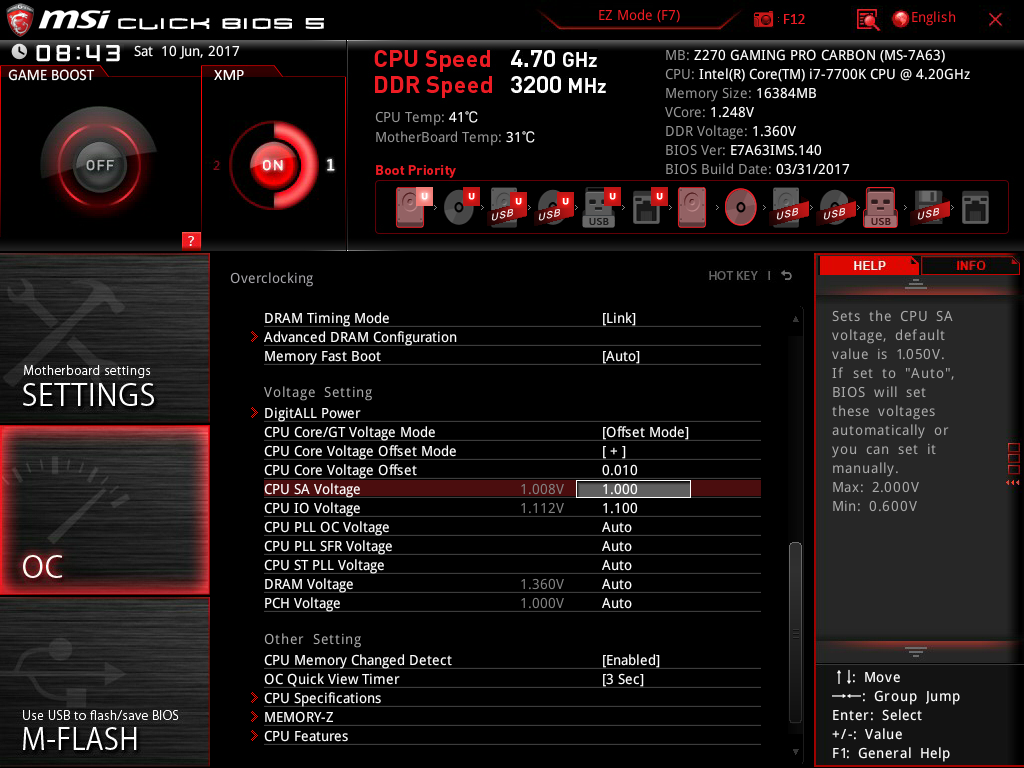The width and height of the screenshot is (1024, 768).
Task: Select the CPU ST PLL Voltage Auto value
Action: point(616,565)
